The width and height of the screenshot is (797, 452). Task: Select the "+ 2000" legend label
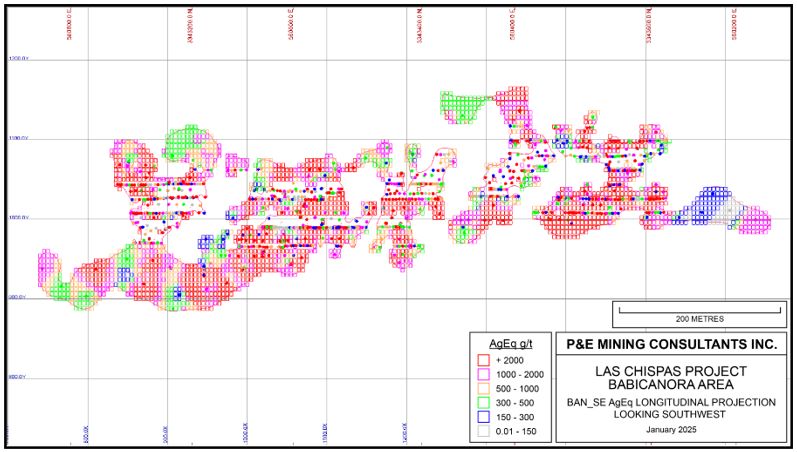(510, 360)
